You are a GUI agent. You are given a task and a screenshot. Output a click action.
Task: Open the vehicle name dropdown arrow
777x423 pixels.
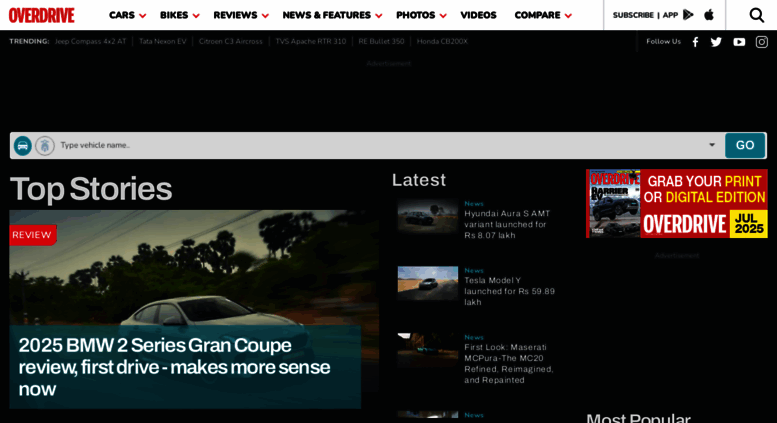click(x=712, y=145)
